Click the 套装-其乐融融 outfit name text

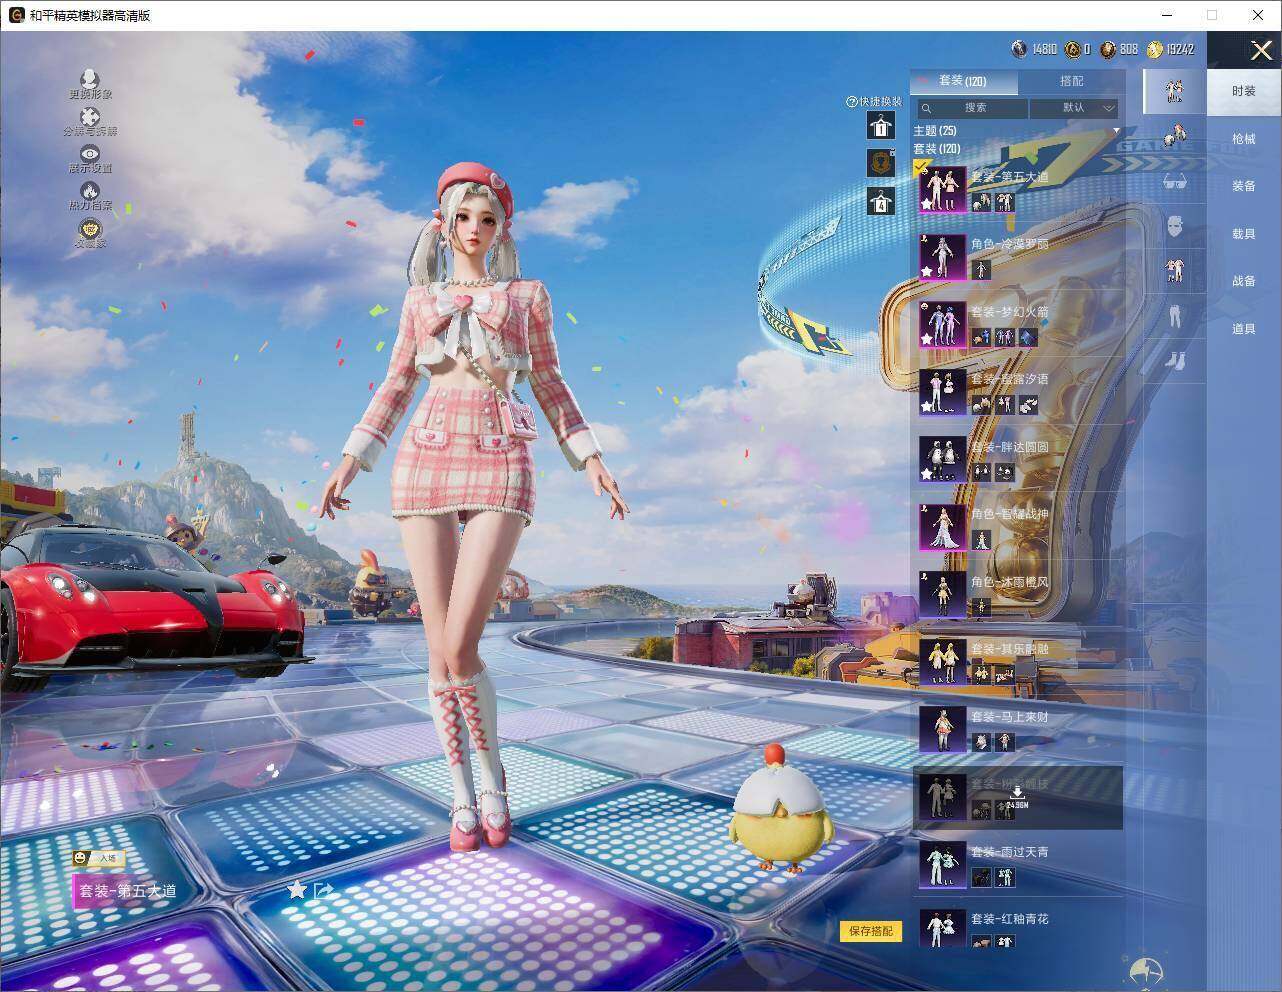1009,649
